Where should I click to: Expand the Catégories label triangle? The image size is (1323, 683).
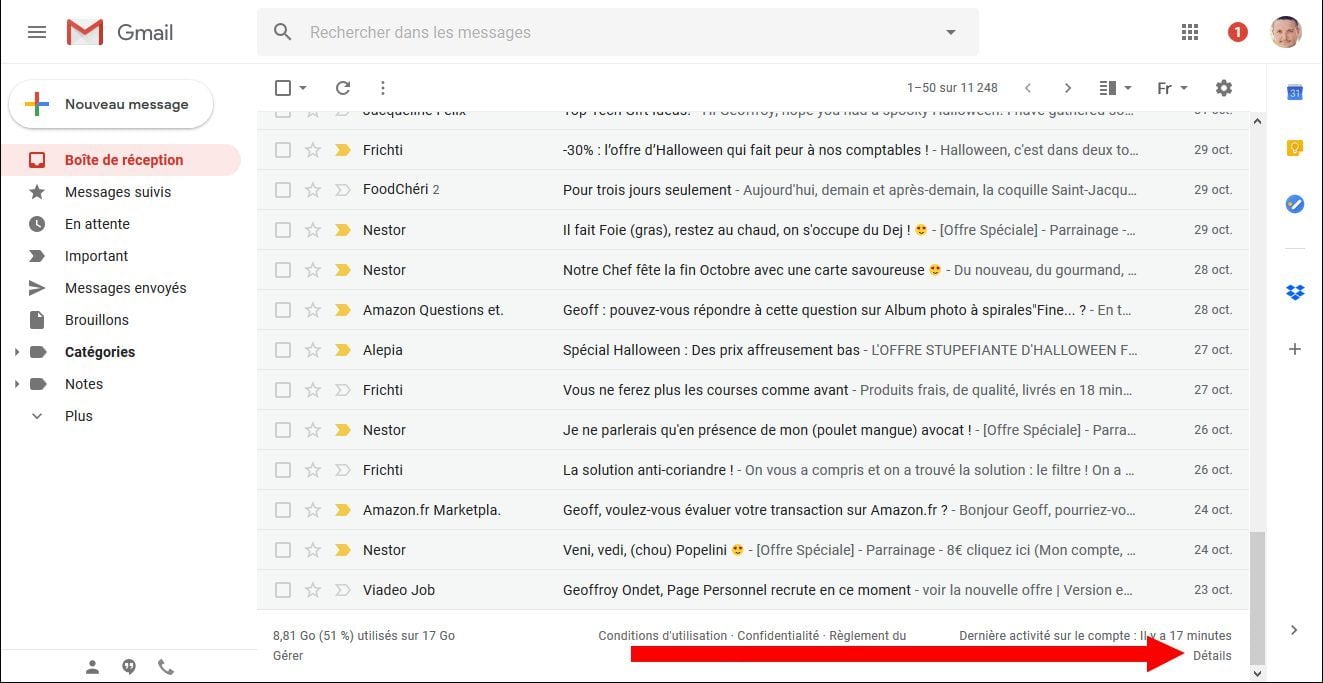tap(16, 352)
